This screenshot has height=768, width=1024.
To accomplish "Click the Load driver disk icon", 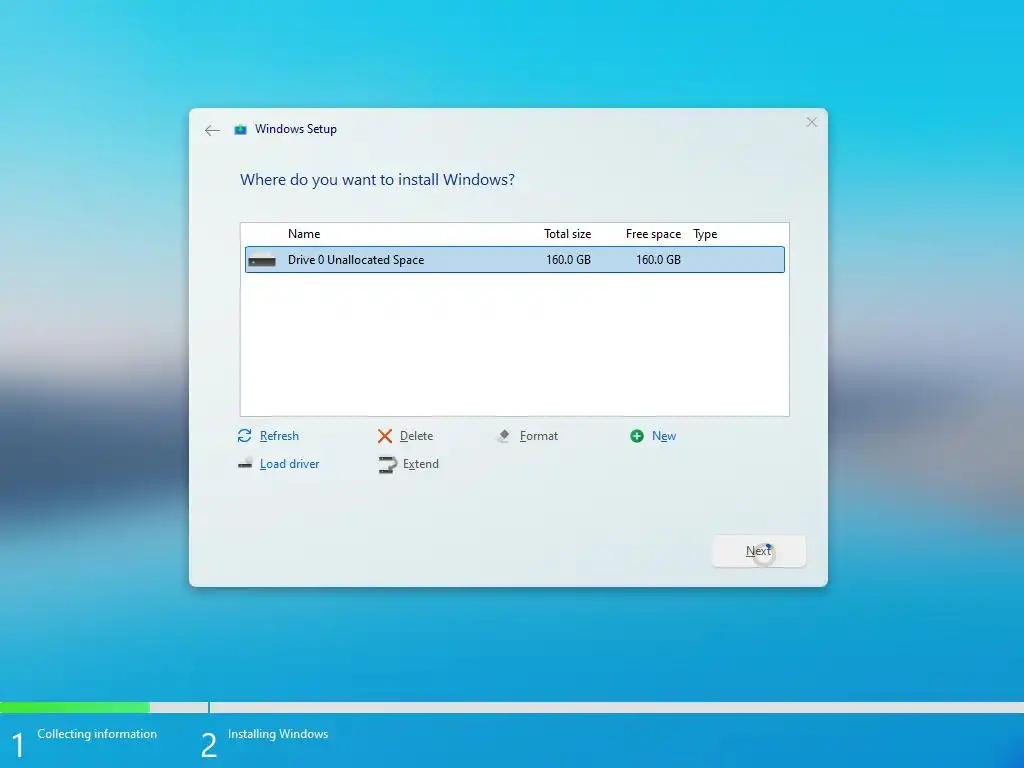I will click(x=245, y=464).
